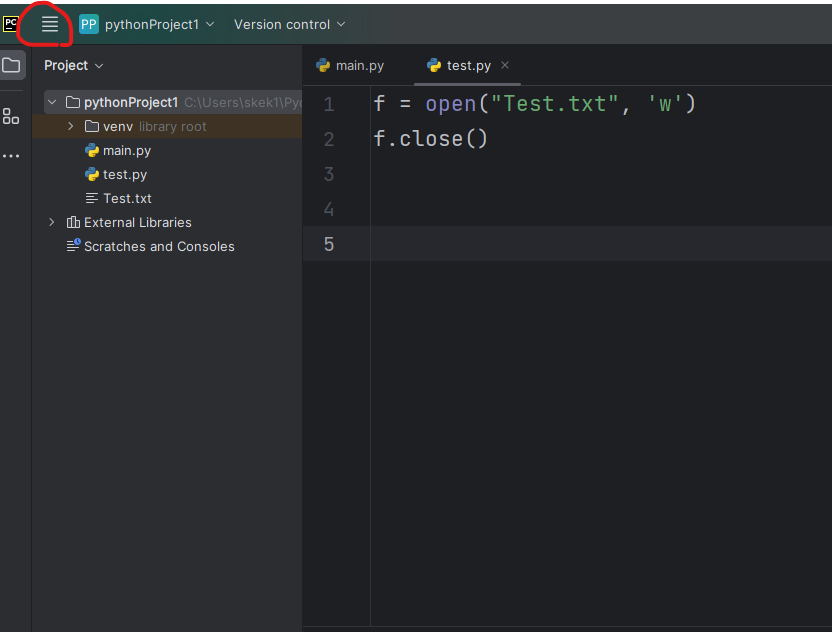
Task: Show more tool windows via ellipsis icon
Action: point(11,155)
